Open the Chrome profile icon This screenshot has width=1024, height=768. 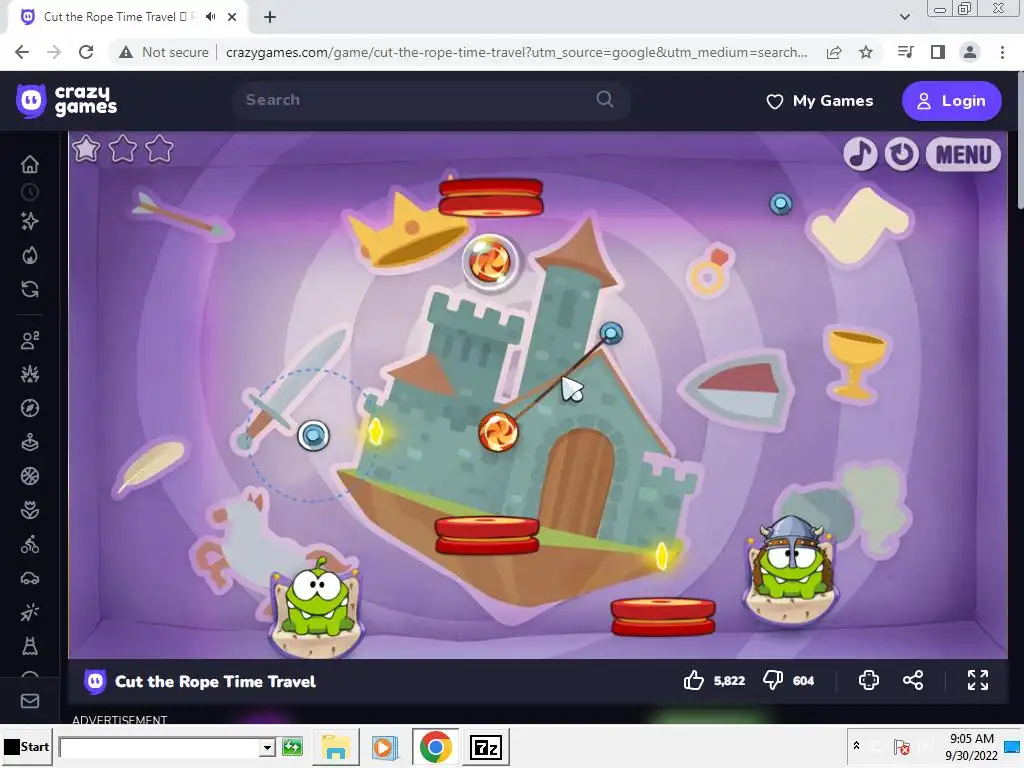tap(970, 52)
